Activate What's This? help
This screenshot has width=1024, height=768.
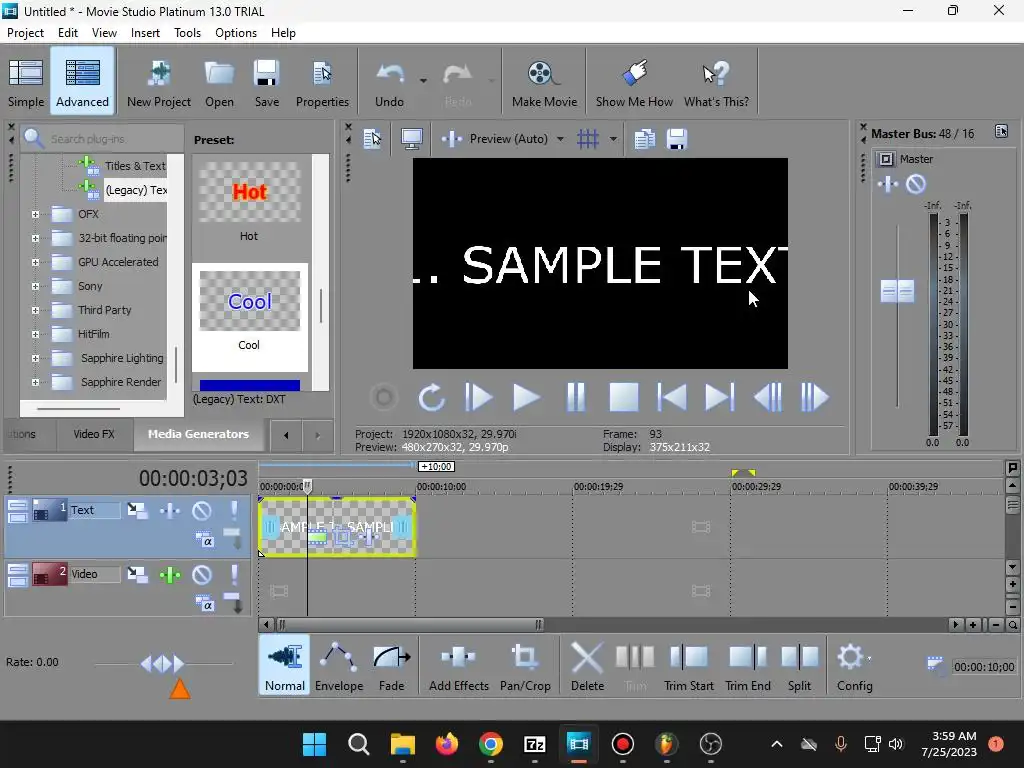pos(716,83)
